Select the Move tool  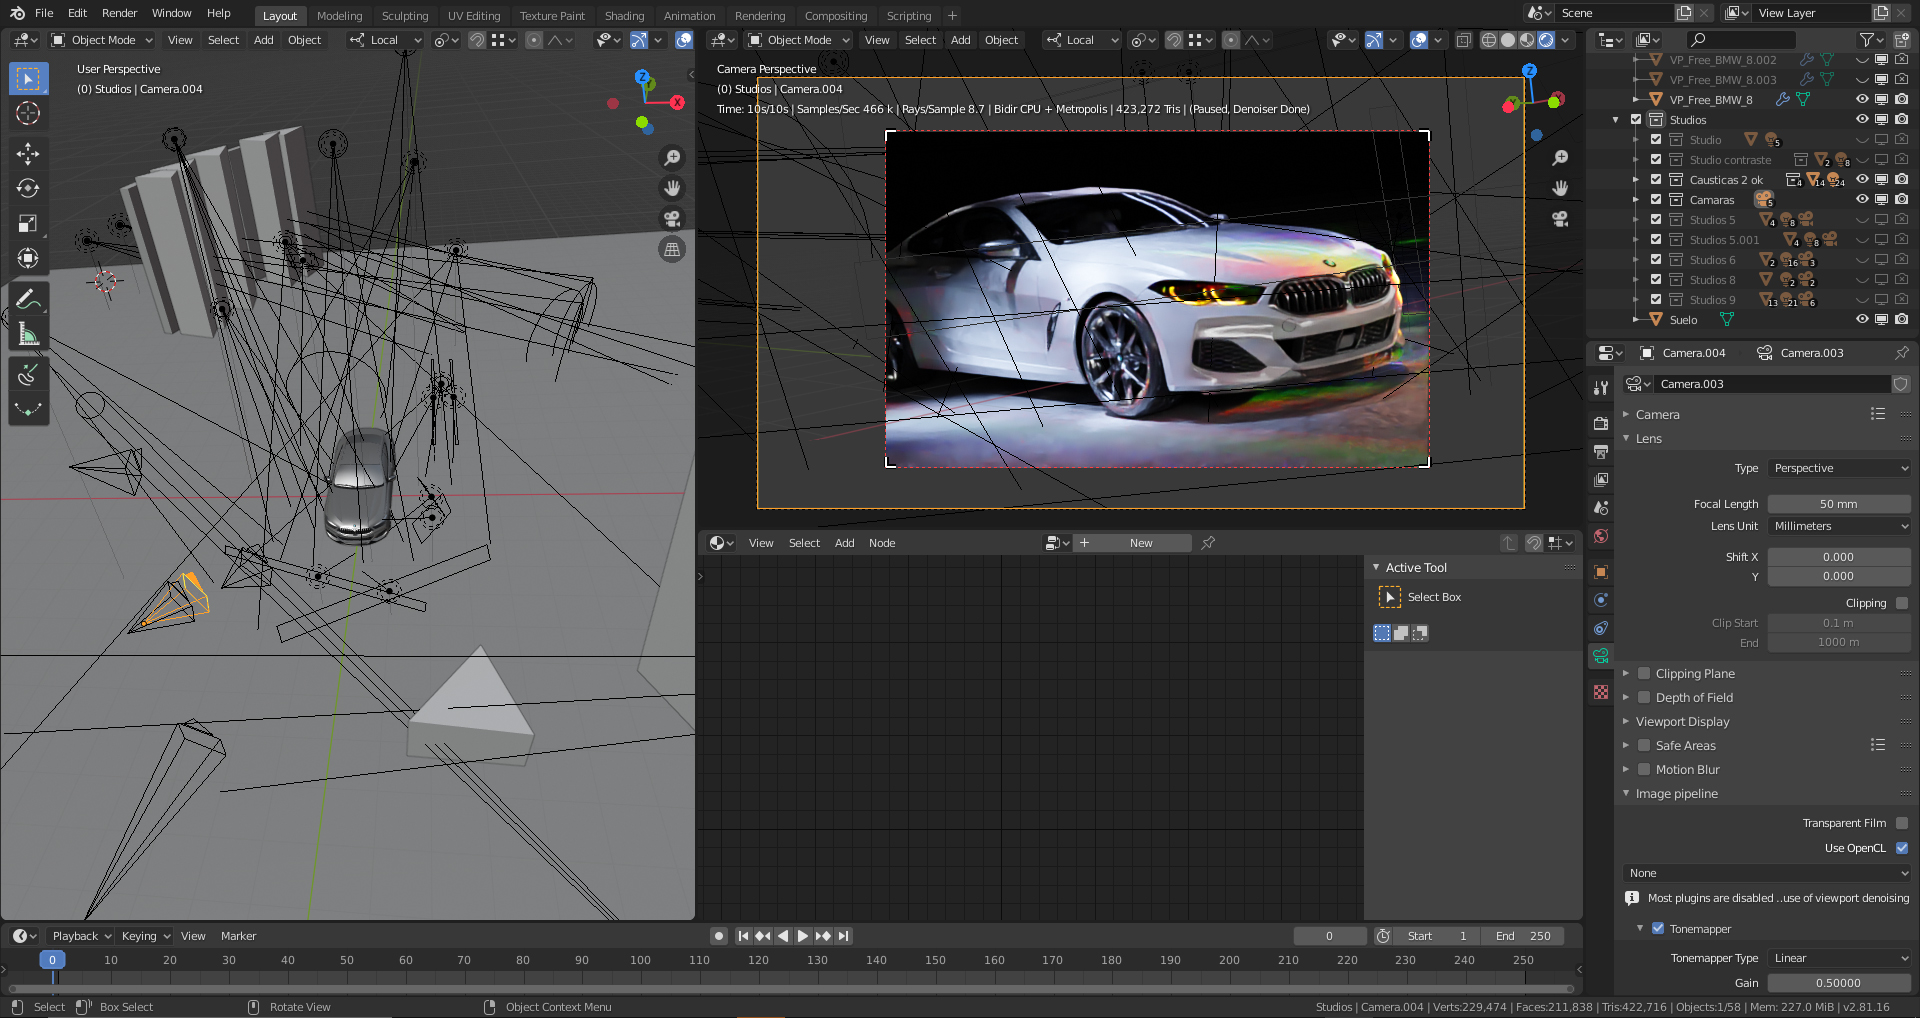[28, 153]
